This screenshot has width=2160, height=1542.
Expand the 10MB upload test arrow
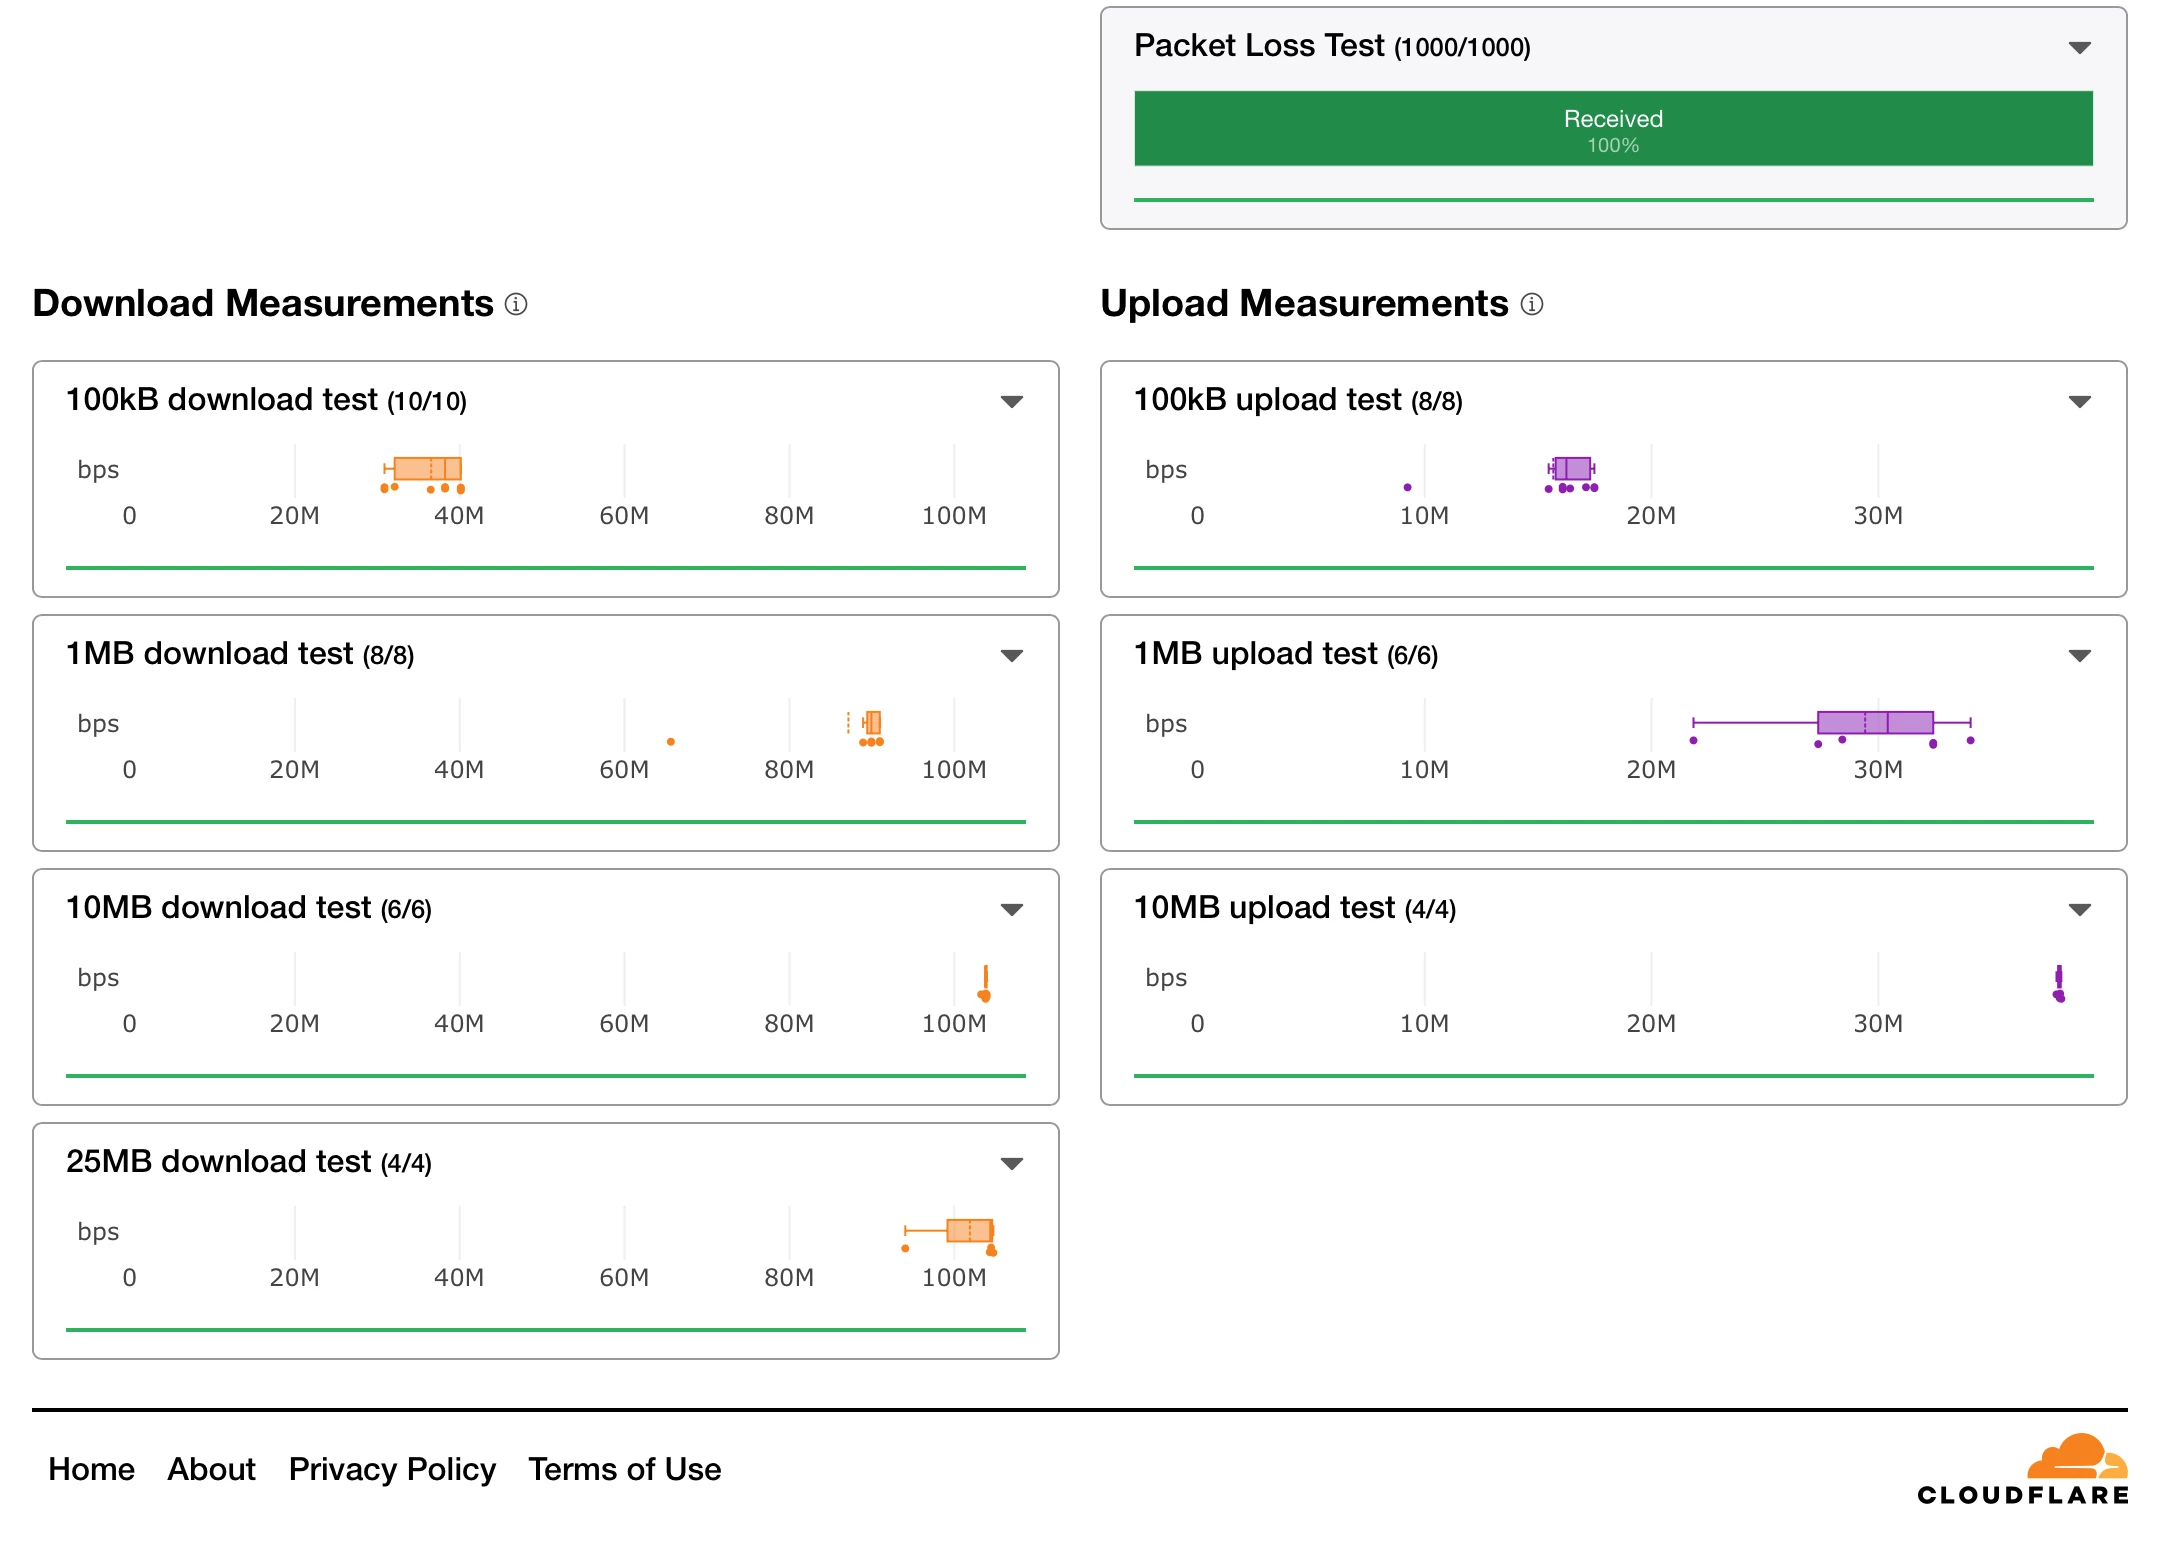(2079, 910)
